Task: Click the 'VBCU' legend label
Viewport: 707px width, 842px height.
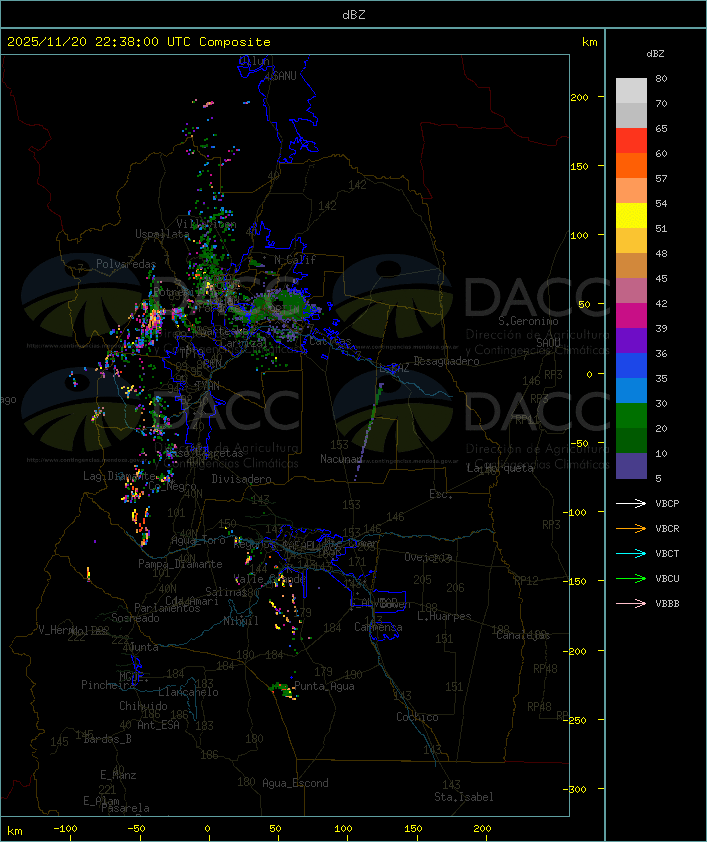Action: tap(667, 579)
